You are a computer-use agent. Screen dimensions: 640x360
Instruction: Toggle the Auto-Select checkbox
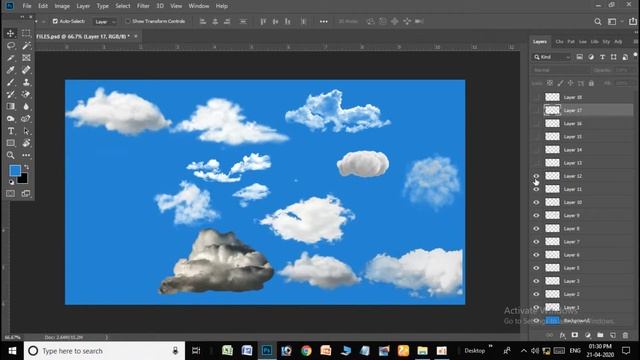click(x=55, y=21)
